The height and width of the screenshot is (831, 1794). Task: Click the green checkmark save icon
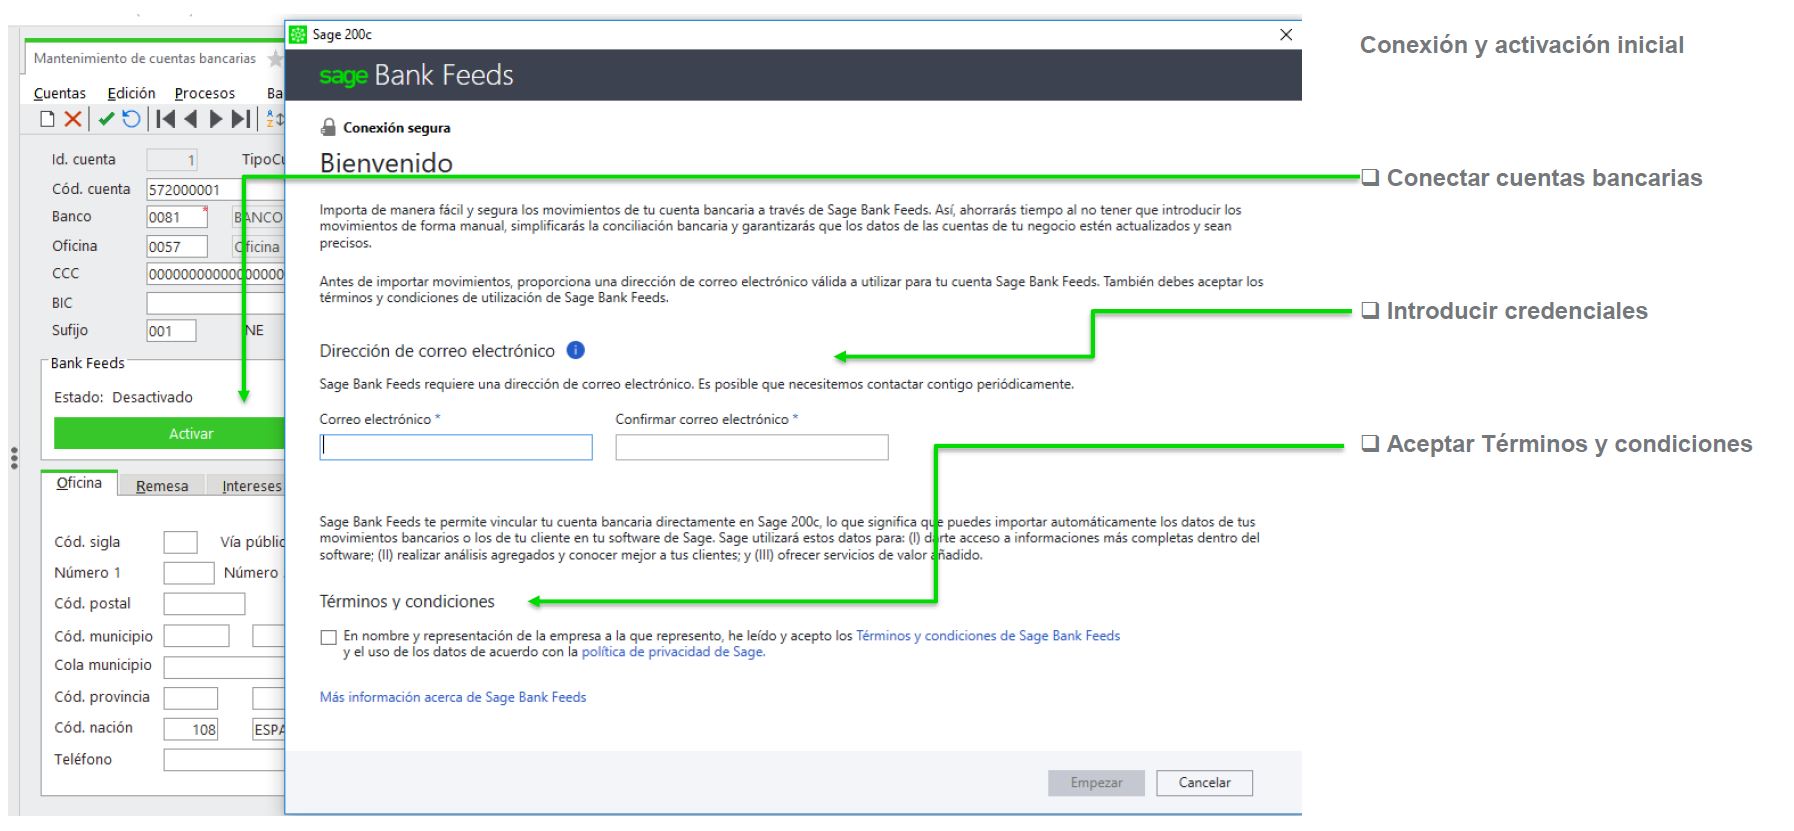(x=106, y=119)
